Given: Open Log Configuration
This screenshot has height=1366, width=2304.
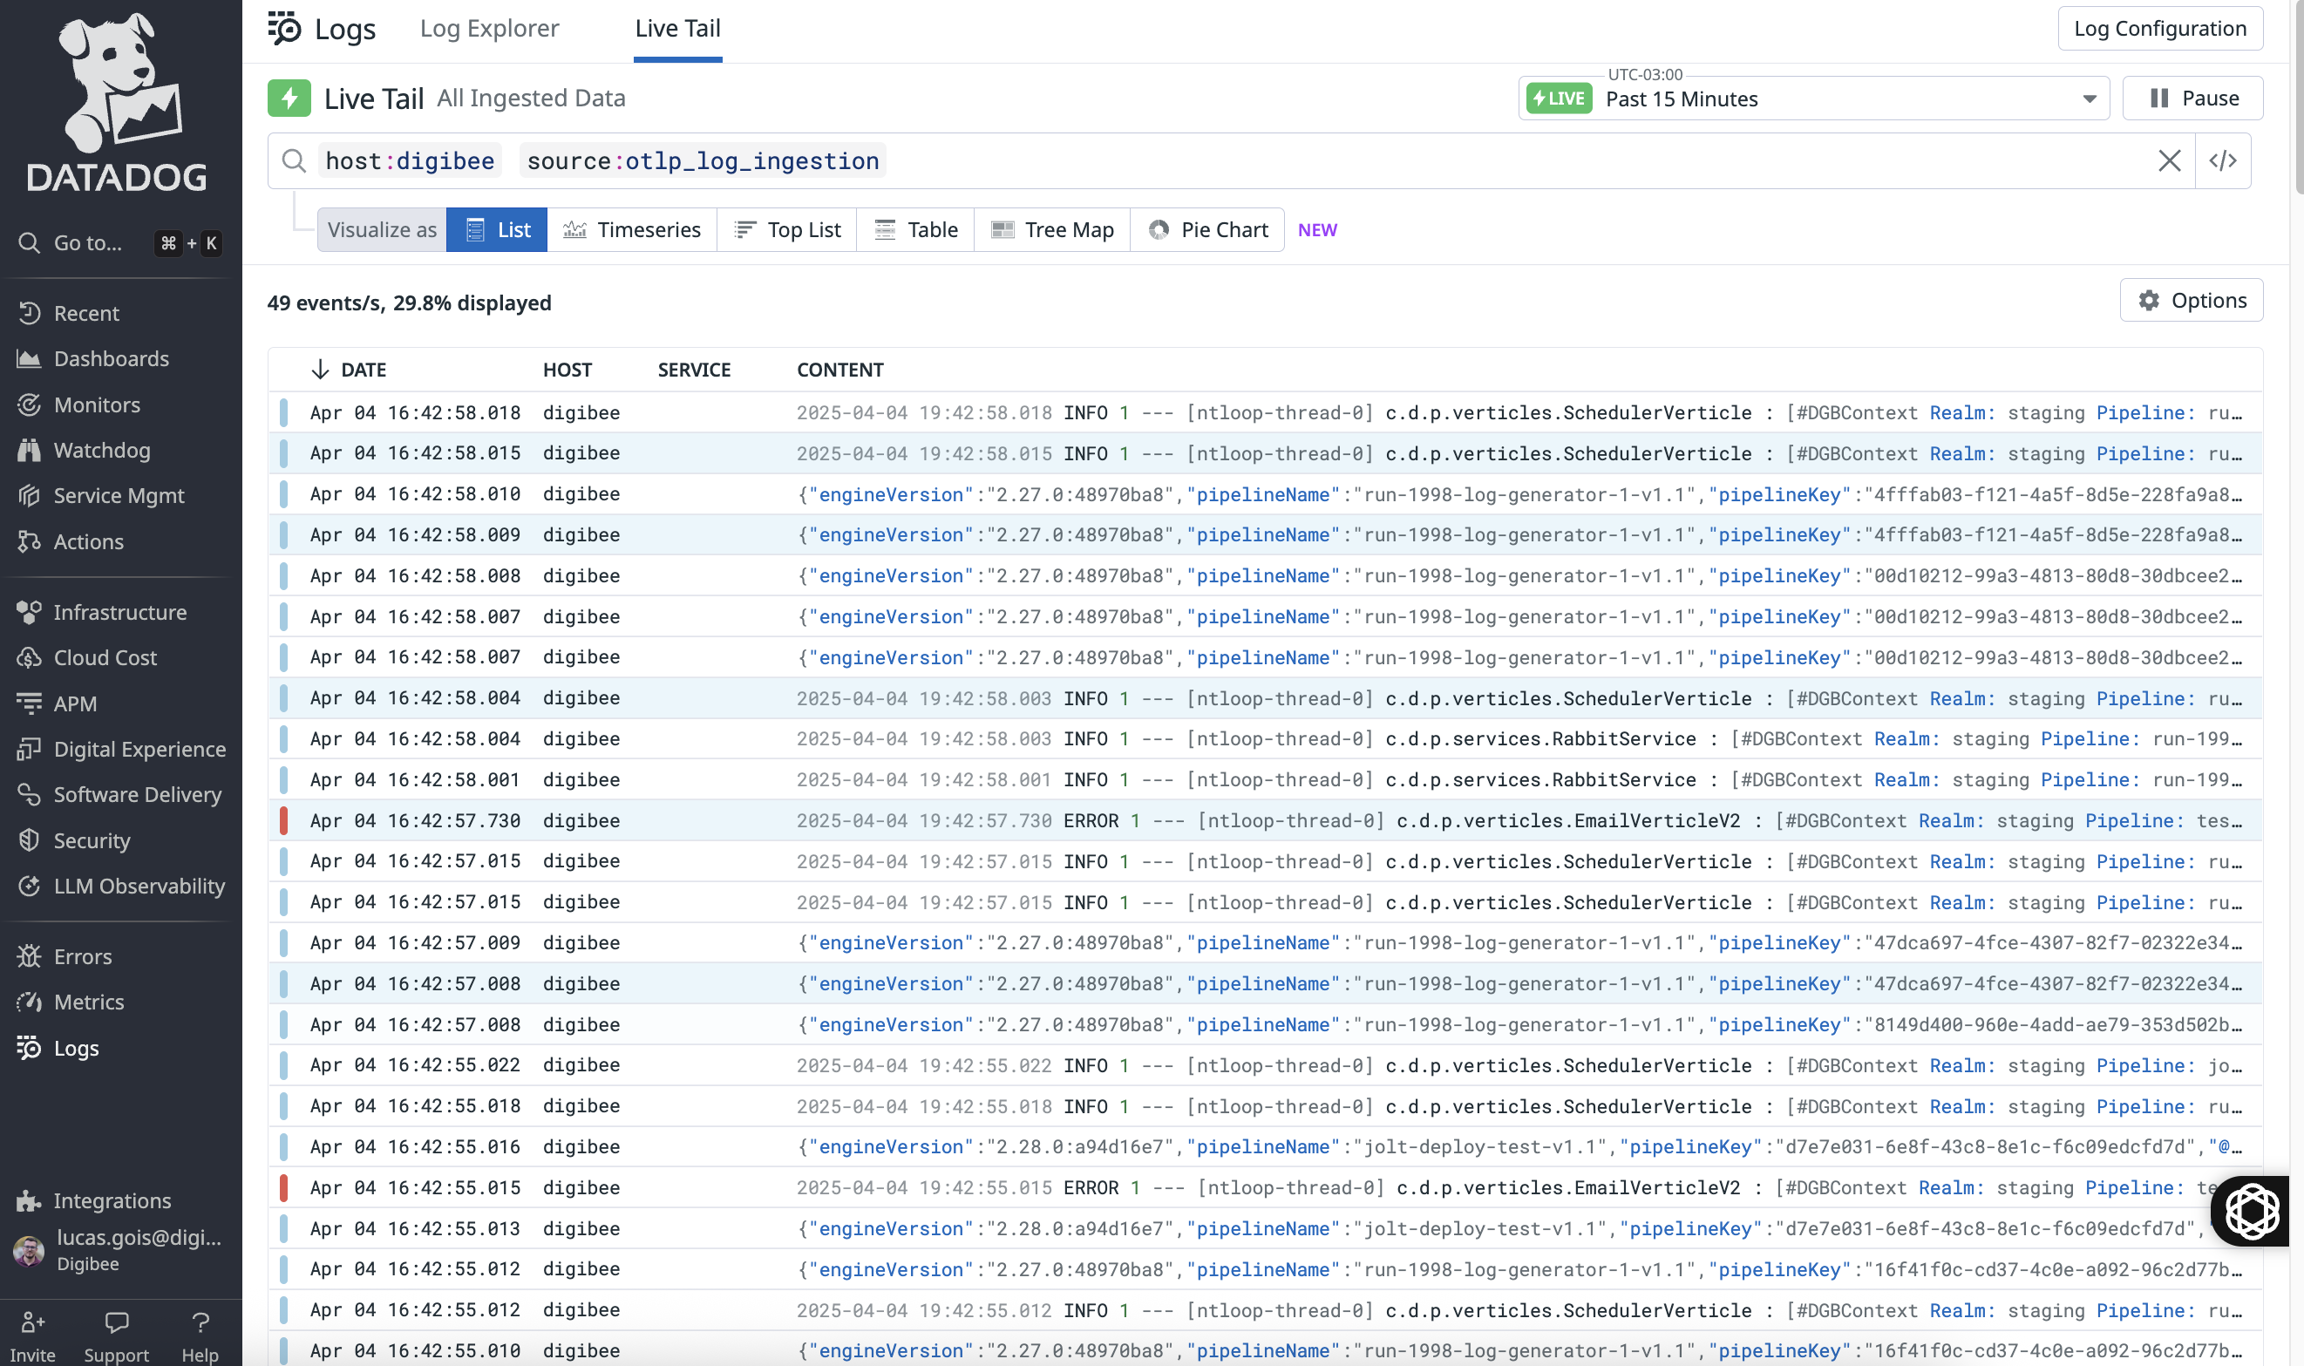Looking at the screenshot, I should tap(2160, 28).
